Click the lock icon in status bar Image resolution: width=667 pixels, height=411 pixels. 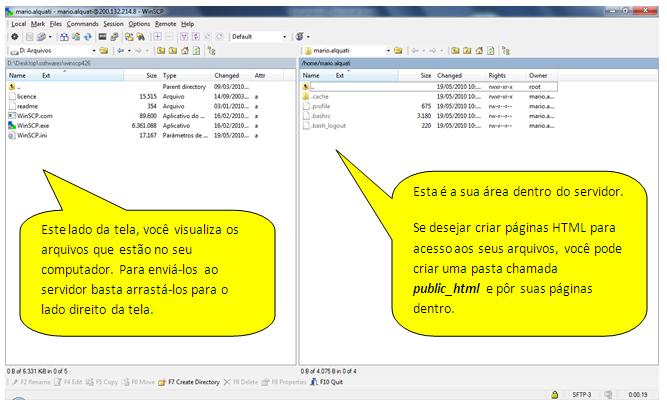pyautogui.click(x=555, y=395)
